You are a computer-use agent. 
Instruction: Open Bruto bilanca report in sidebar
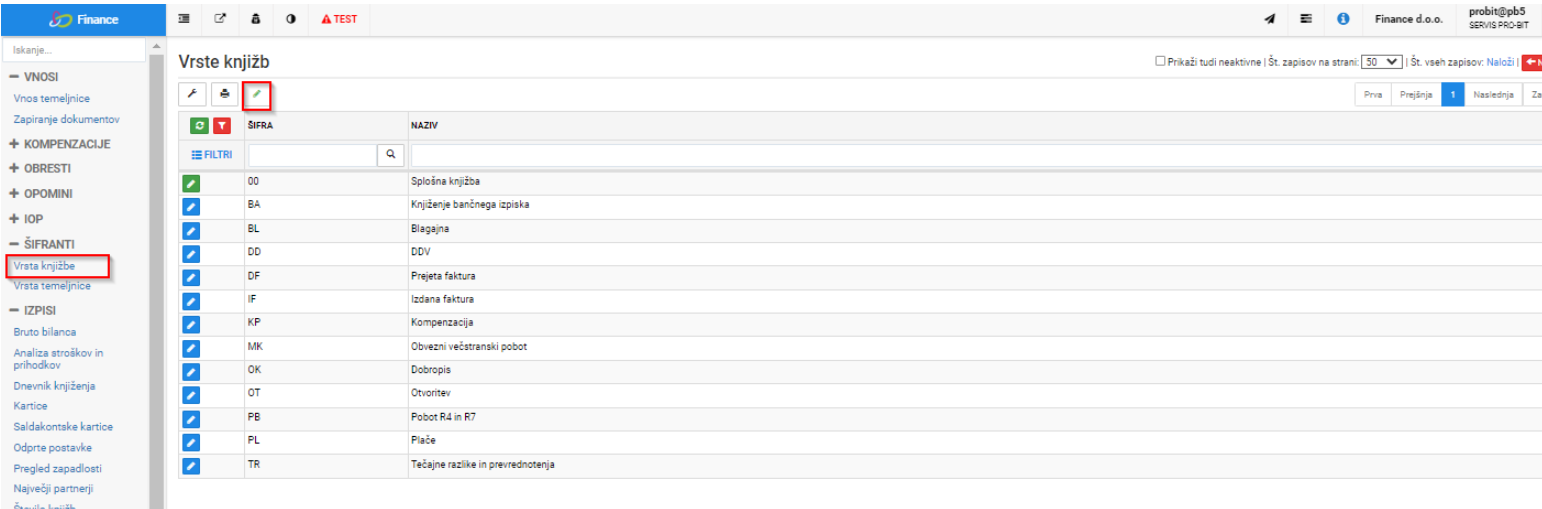tap(45, 331)
